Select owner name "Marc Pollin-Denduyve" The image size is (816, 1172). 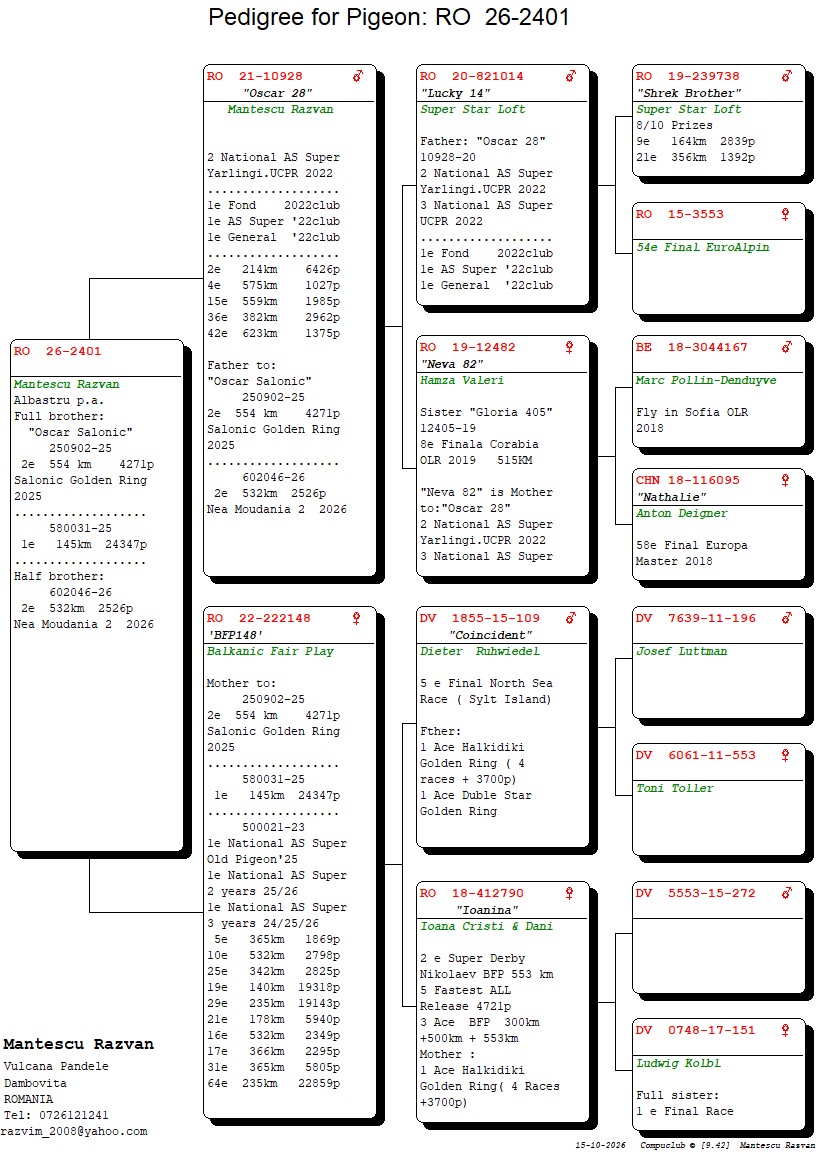pyautogui.click(x=706, y=380)
